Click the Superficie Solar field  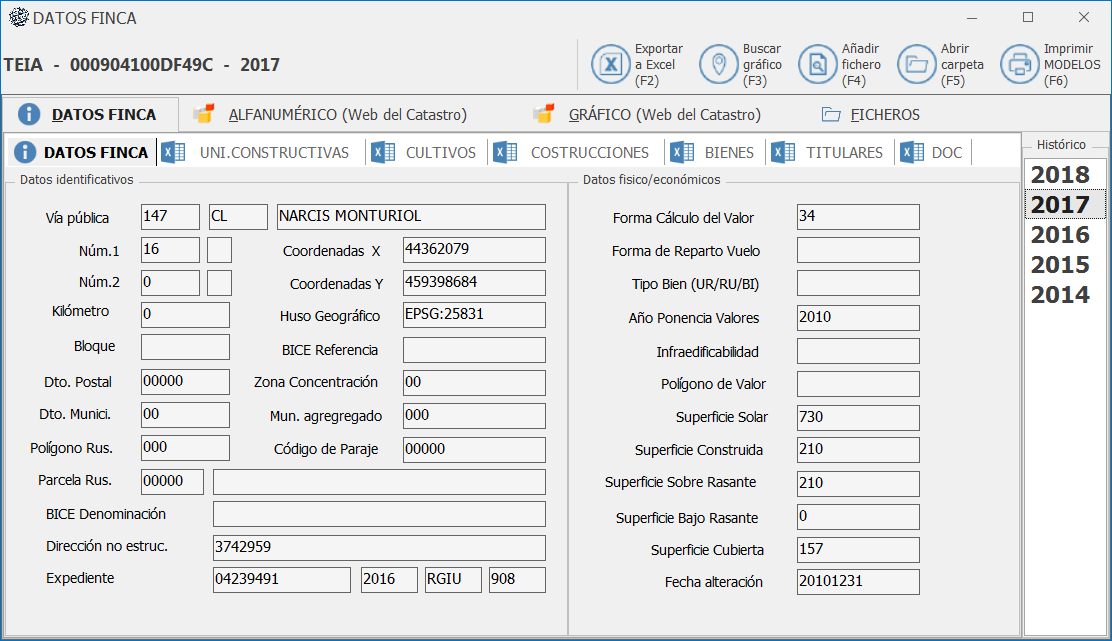point(858,417)
